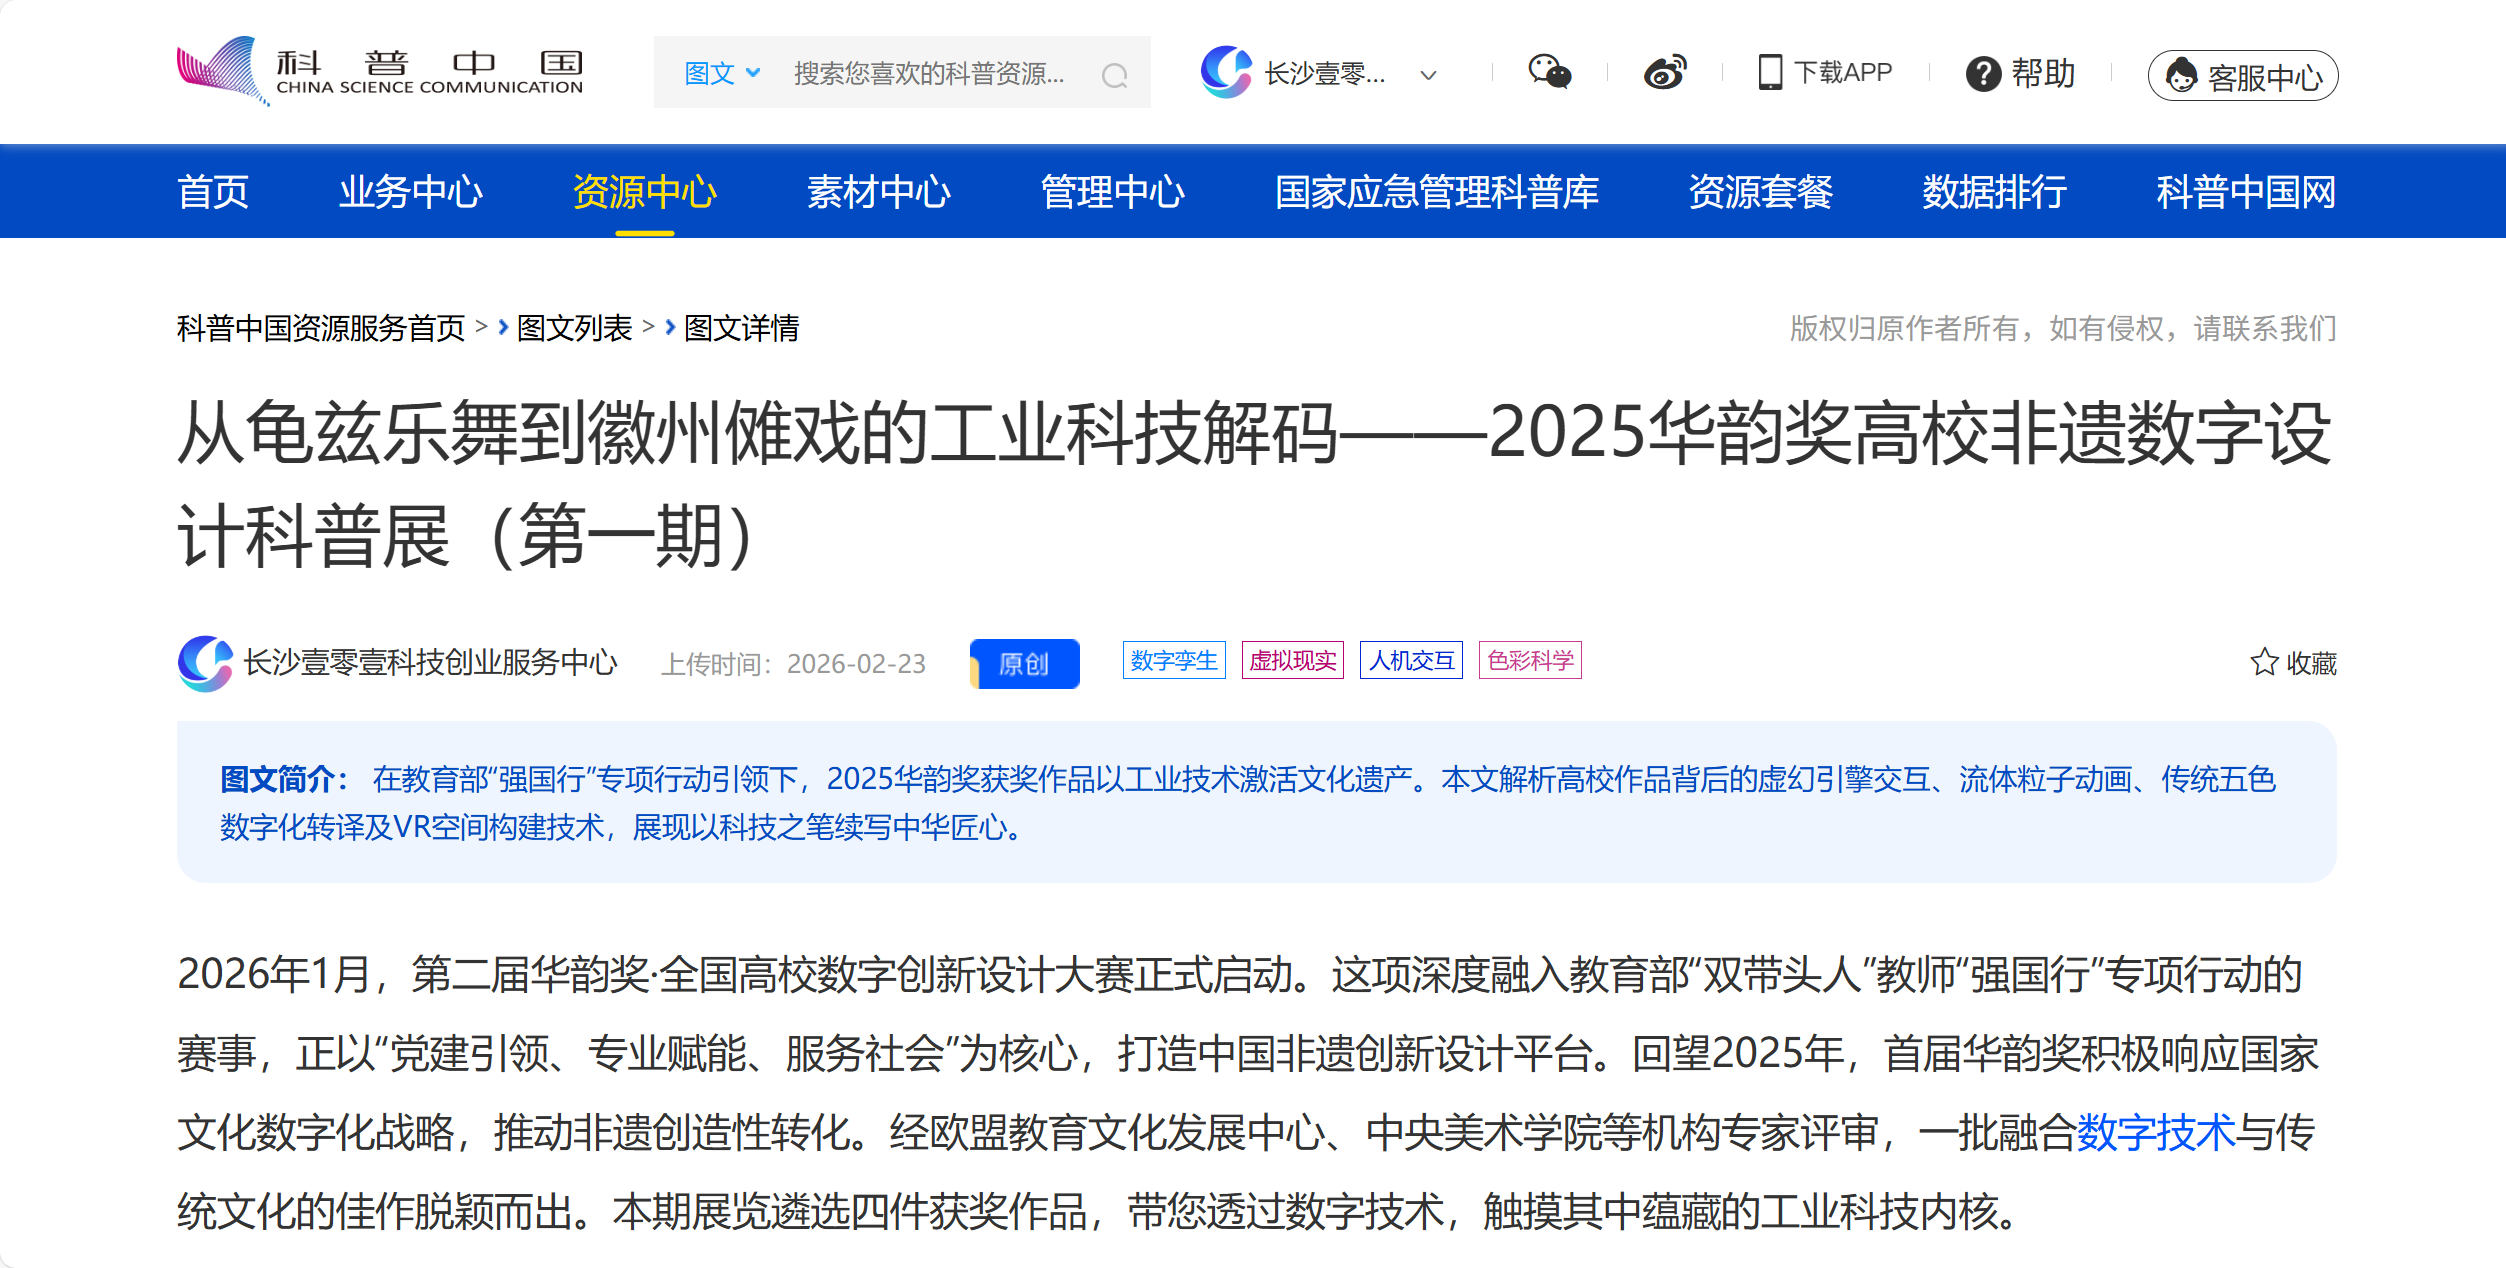
Task: Switch to the 素材中心 nav tab
Action: tap(879, 192)
